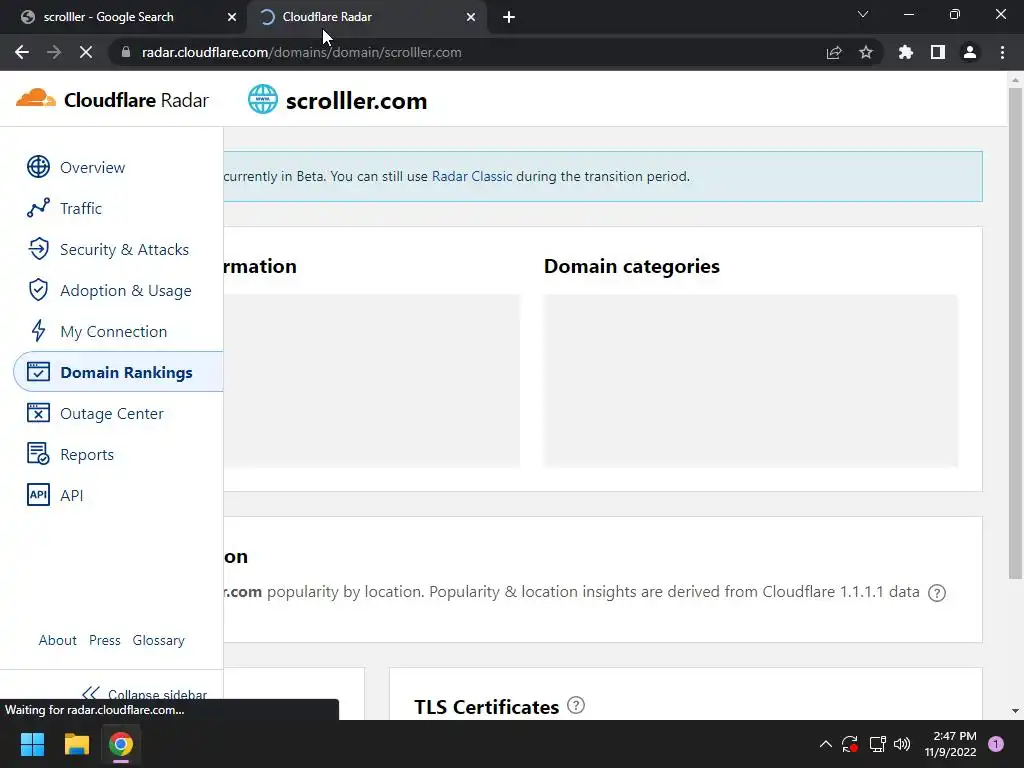This screenshot has height=768, width=1024.
Task: Click the Cloudflare Radar title text
Action: click(x=136, y=100)
